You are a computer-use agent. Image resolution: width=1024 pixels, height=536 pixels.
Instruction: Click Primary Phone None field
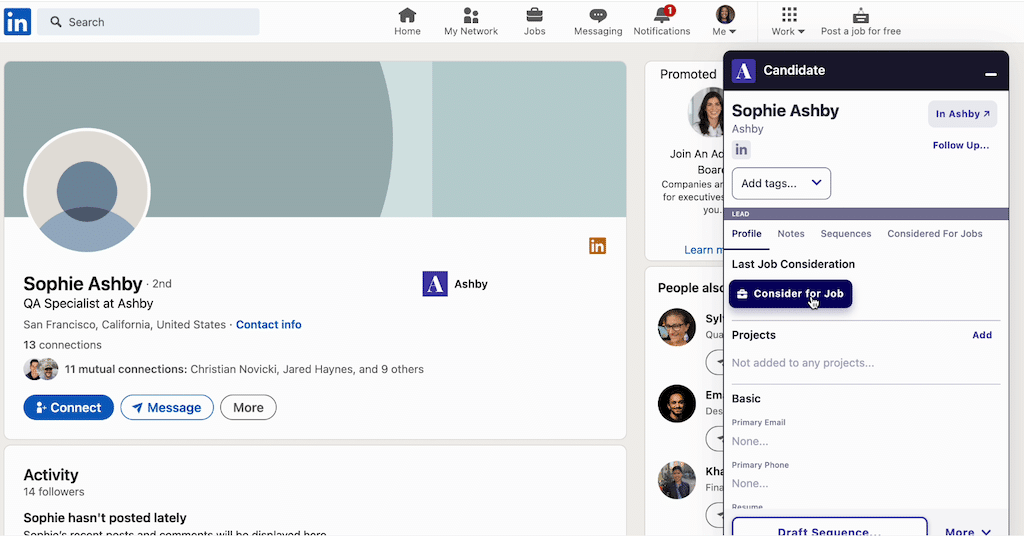click(750, 484)
